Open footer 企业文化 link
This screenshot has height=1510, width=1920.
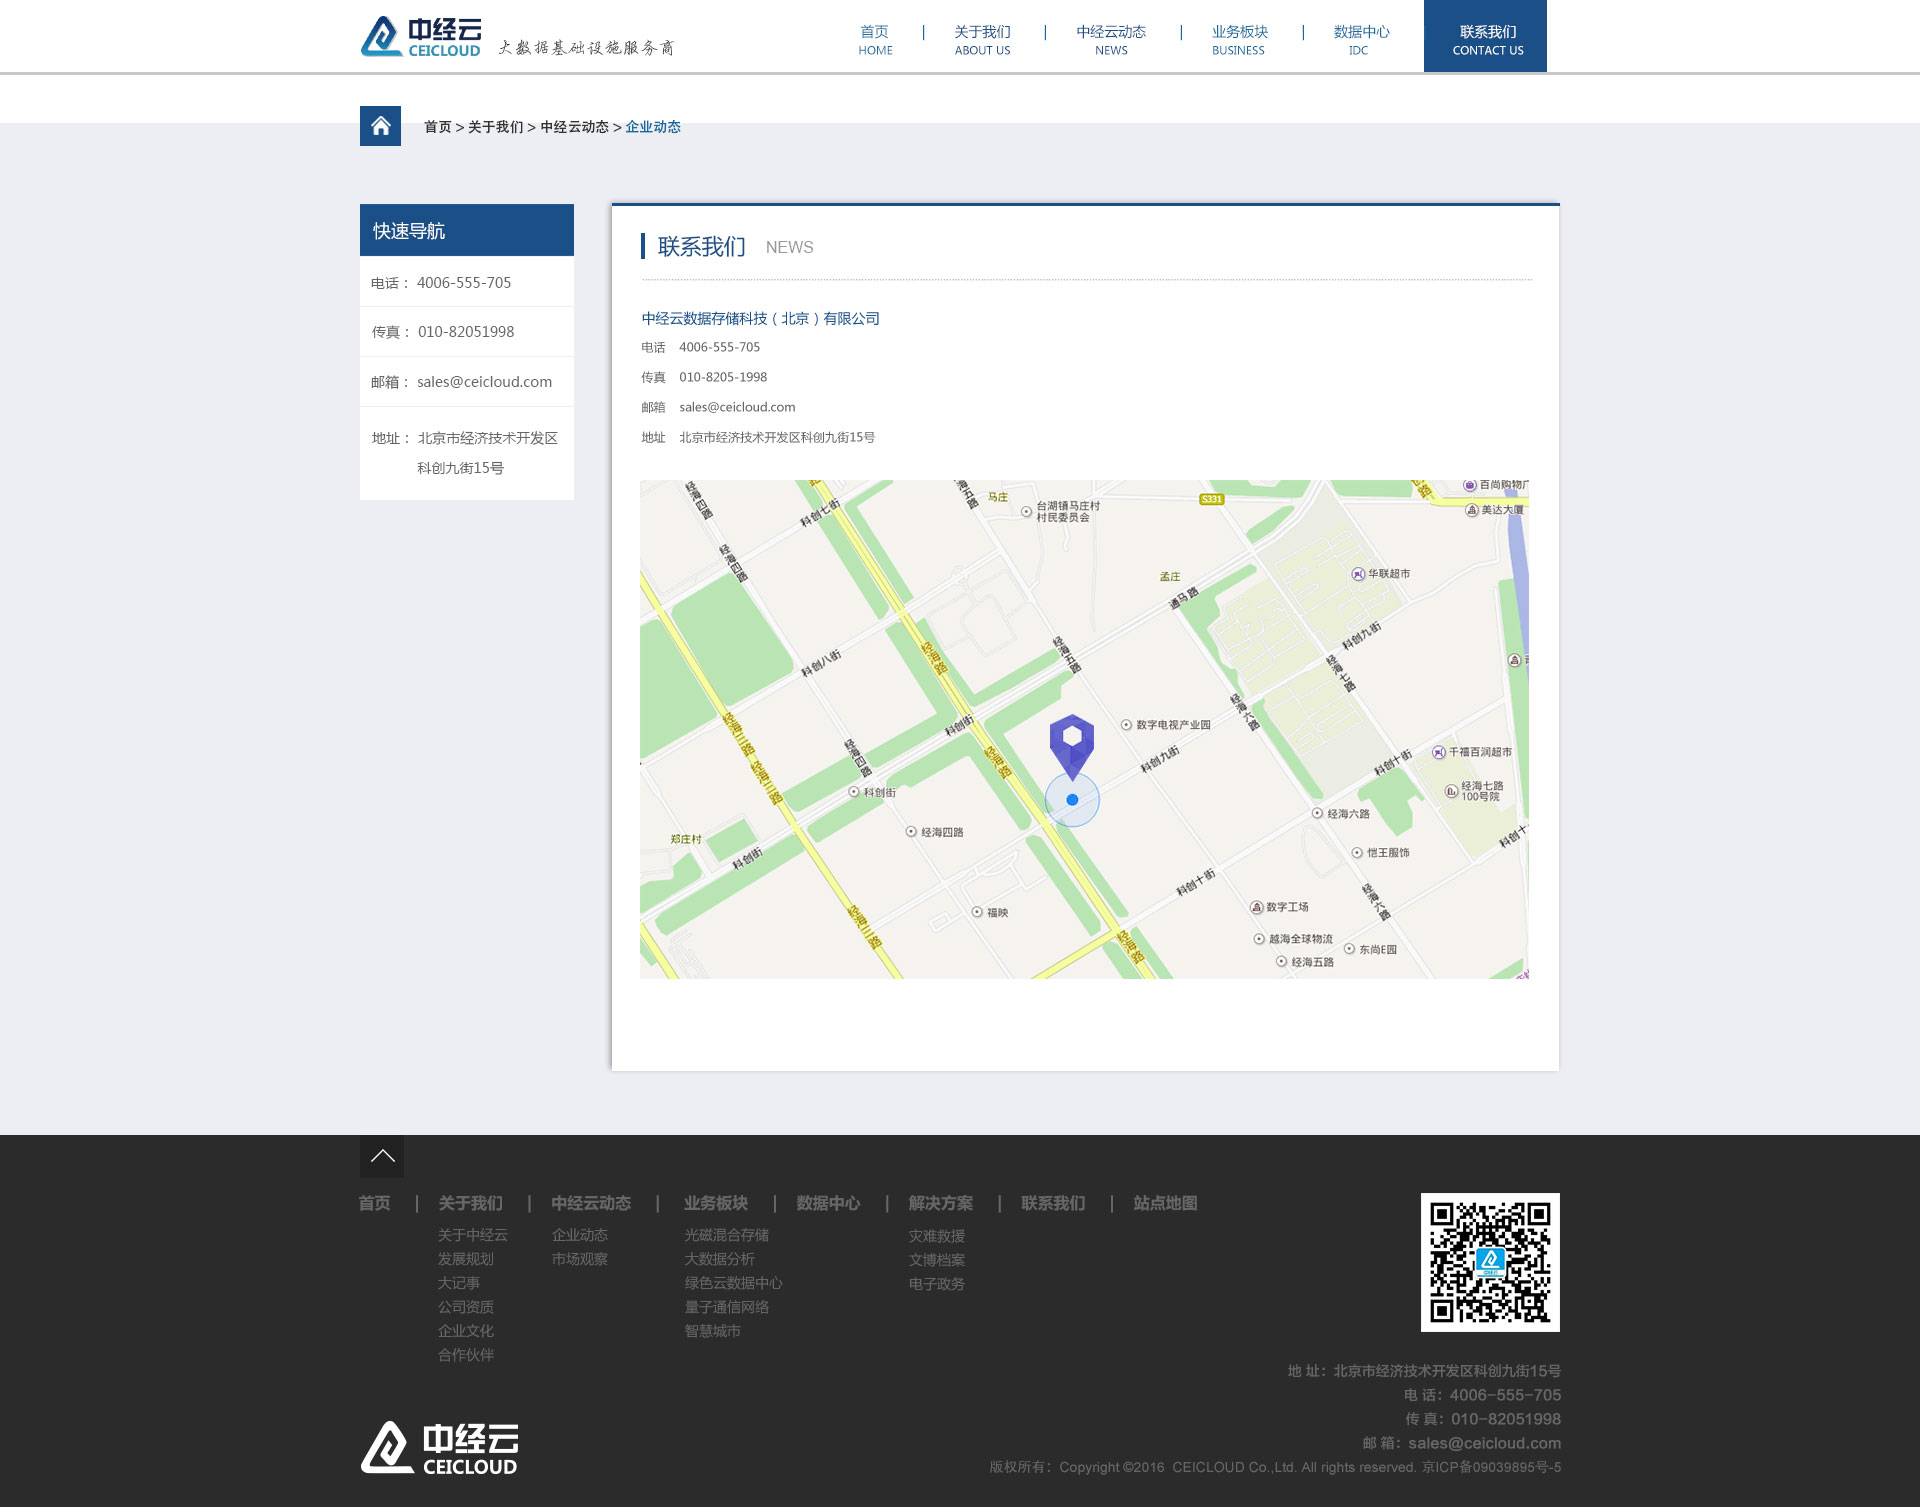pos(466,1332)
